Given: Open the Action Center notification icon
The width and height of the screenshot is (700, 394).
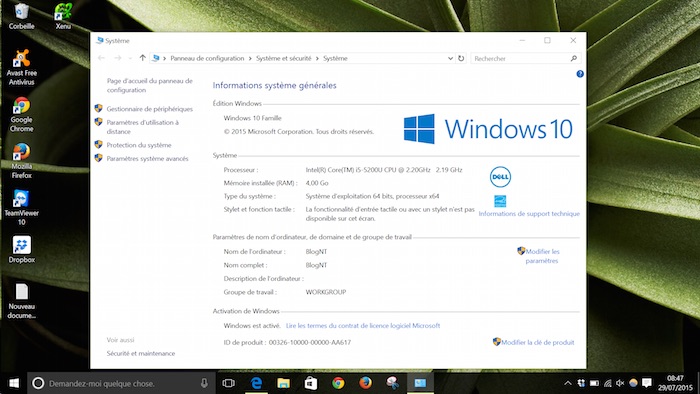Looking at the screenshot, I should tap(646, 383).
